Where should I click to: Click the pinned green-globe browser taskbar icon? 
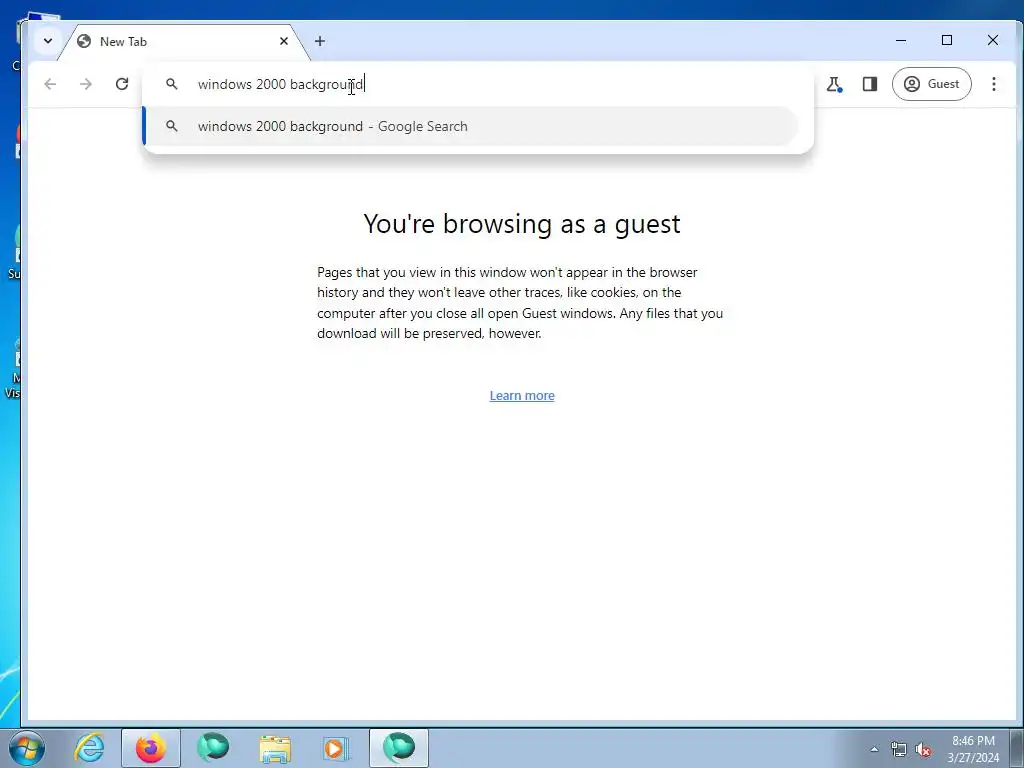[213, 748]
